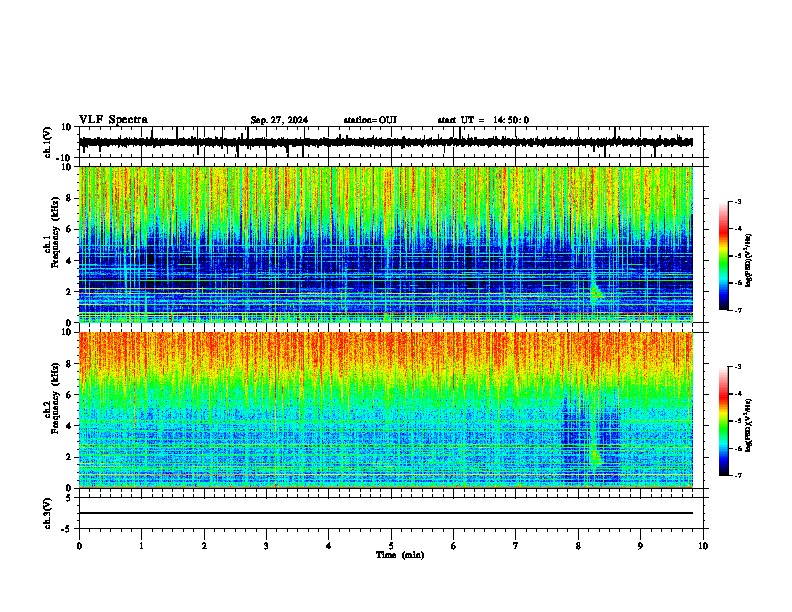
Task: Click time axis tick label "8"
Action: click(578, 546)
